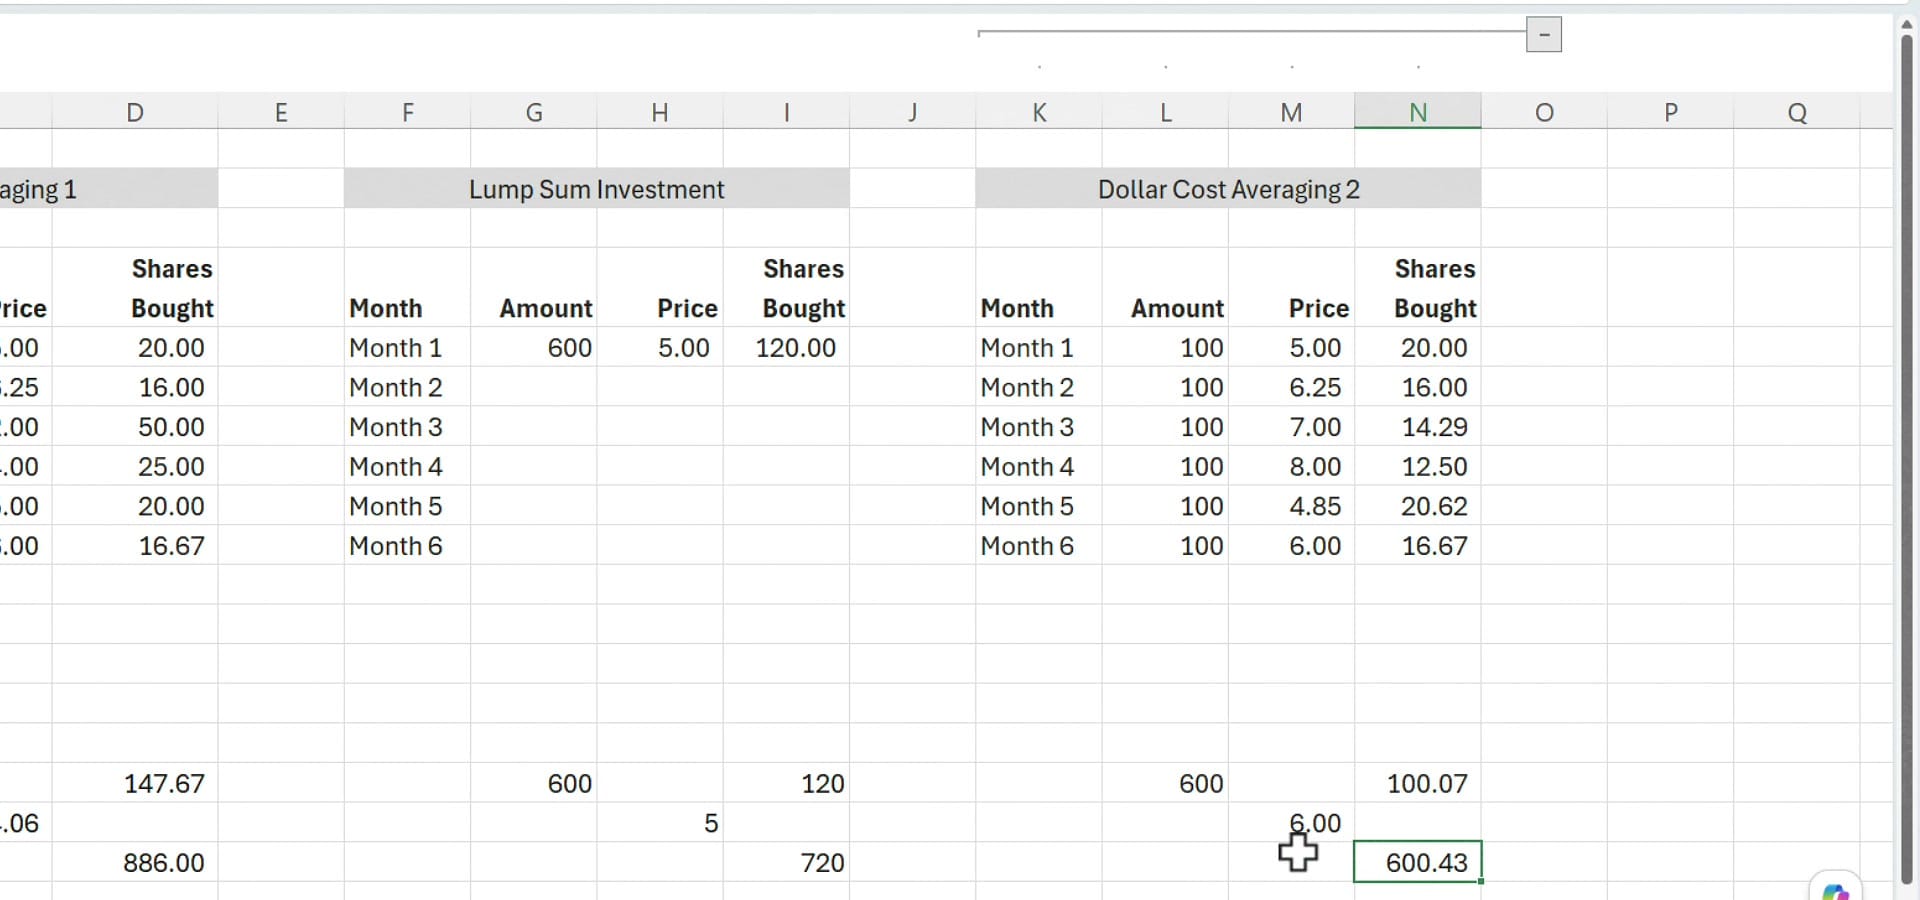This screenshot has width=1920, height=900.
Task: Select the value cell 886.00
Action: pos(135,862)
